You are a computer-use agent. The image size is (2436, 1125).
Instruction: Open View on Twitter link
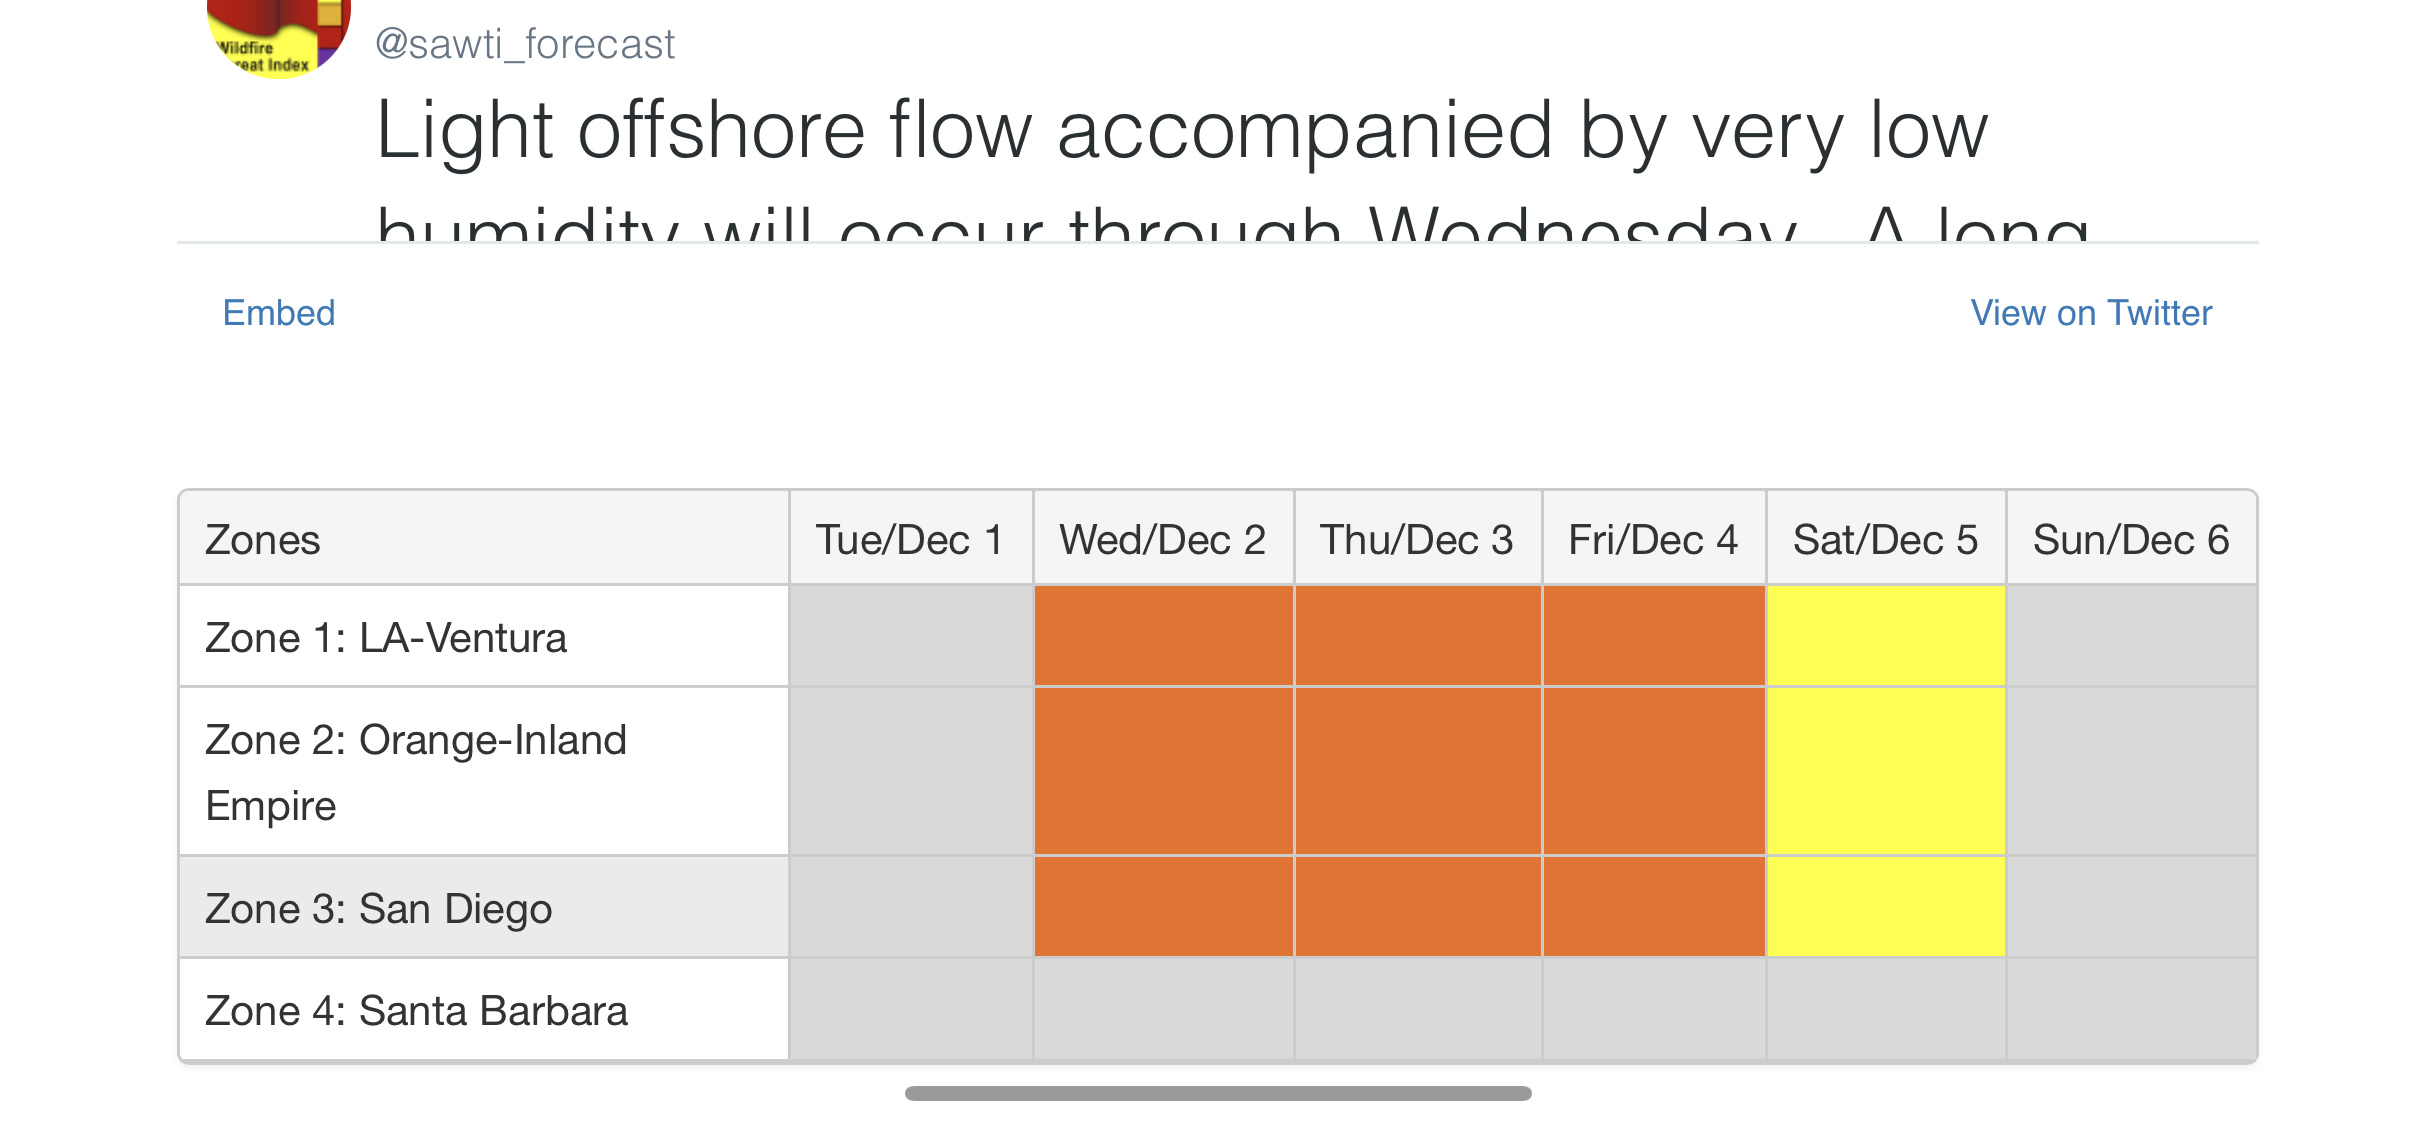(2091, 313)
